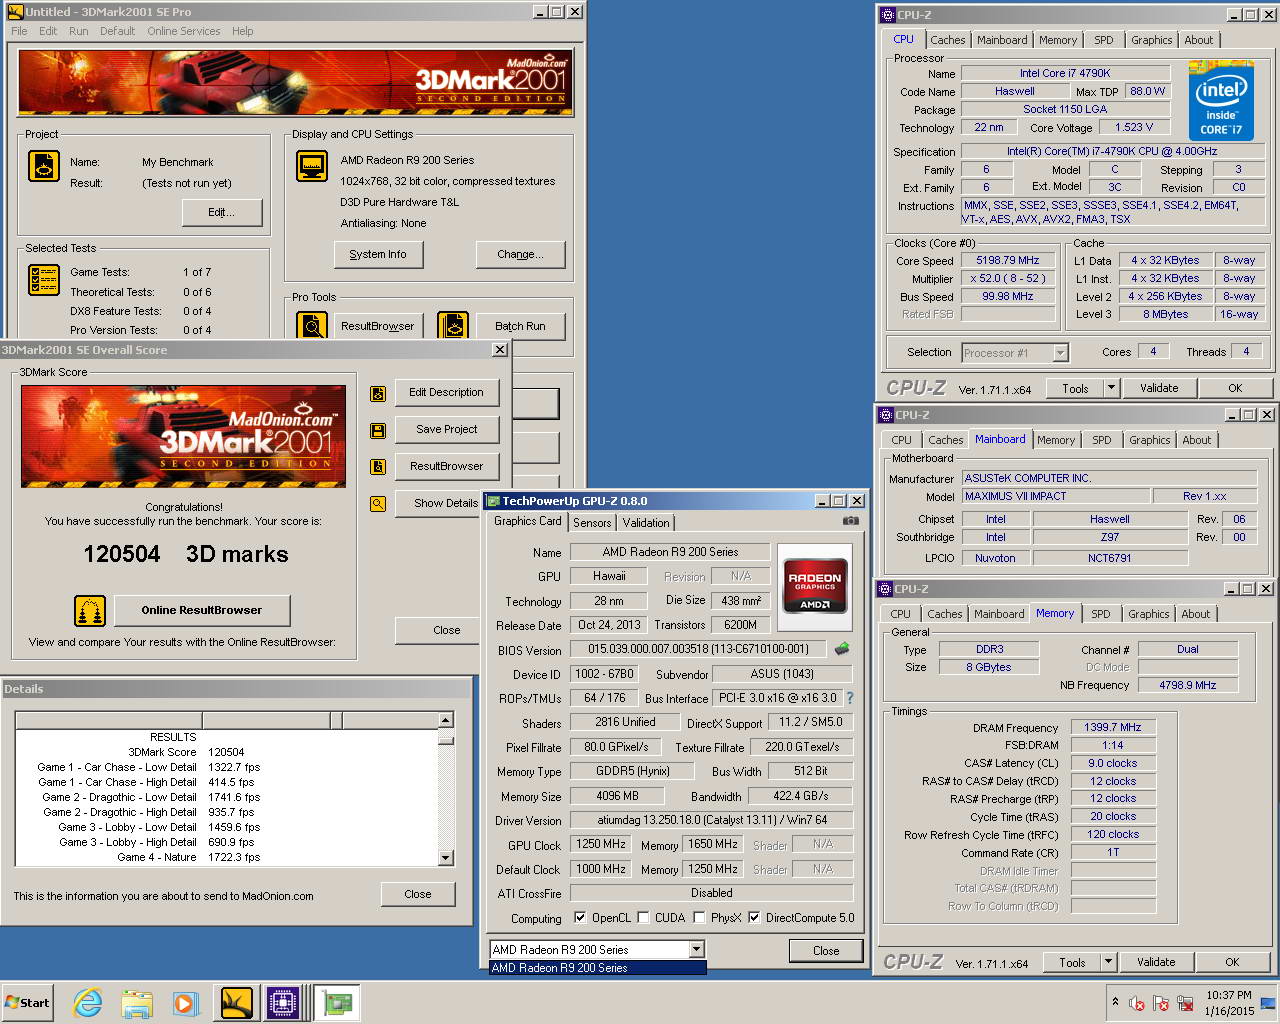
Task: Click Edit... button in Project section
Action: click(221, 212)
